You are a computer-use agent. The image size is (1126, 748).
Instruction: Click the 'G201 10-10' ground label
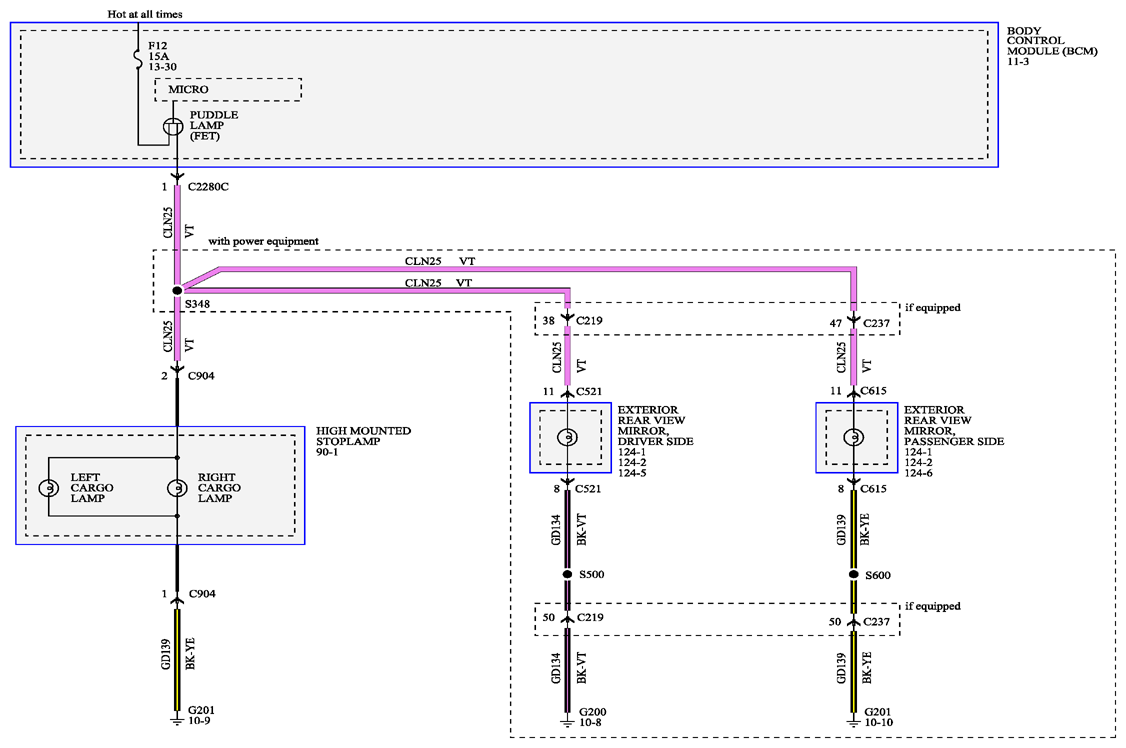coord(879,717)
